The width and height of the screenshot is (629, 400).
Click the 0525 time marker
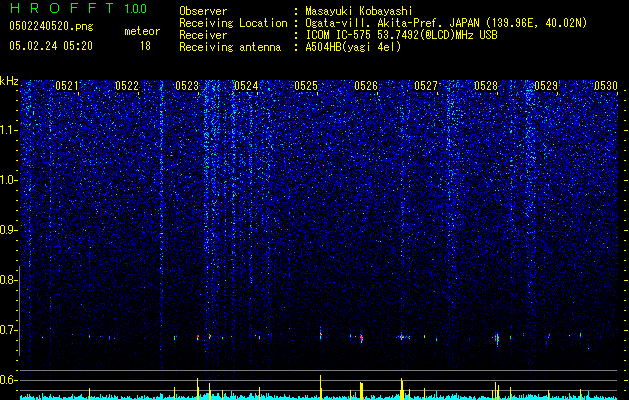(306, 85)
